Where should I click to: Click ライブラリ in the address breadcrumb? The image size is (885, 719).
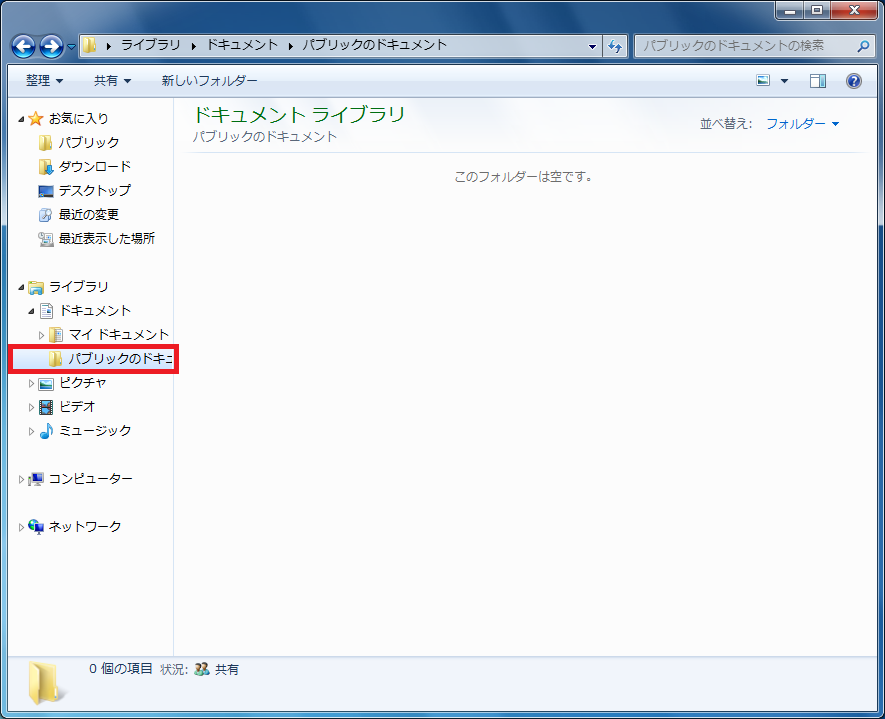151,45
